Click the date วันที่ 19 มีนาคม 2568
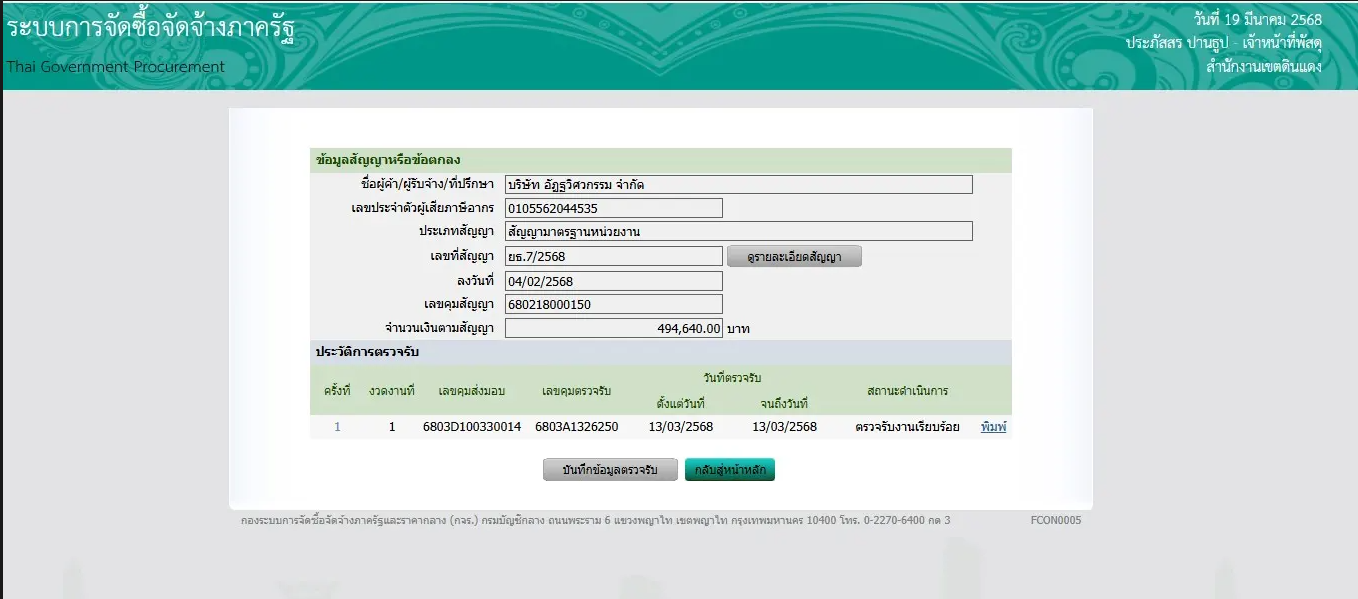 coord(1258,20)
